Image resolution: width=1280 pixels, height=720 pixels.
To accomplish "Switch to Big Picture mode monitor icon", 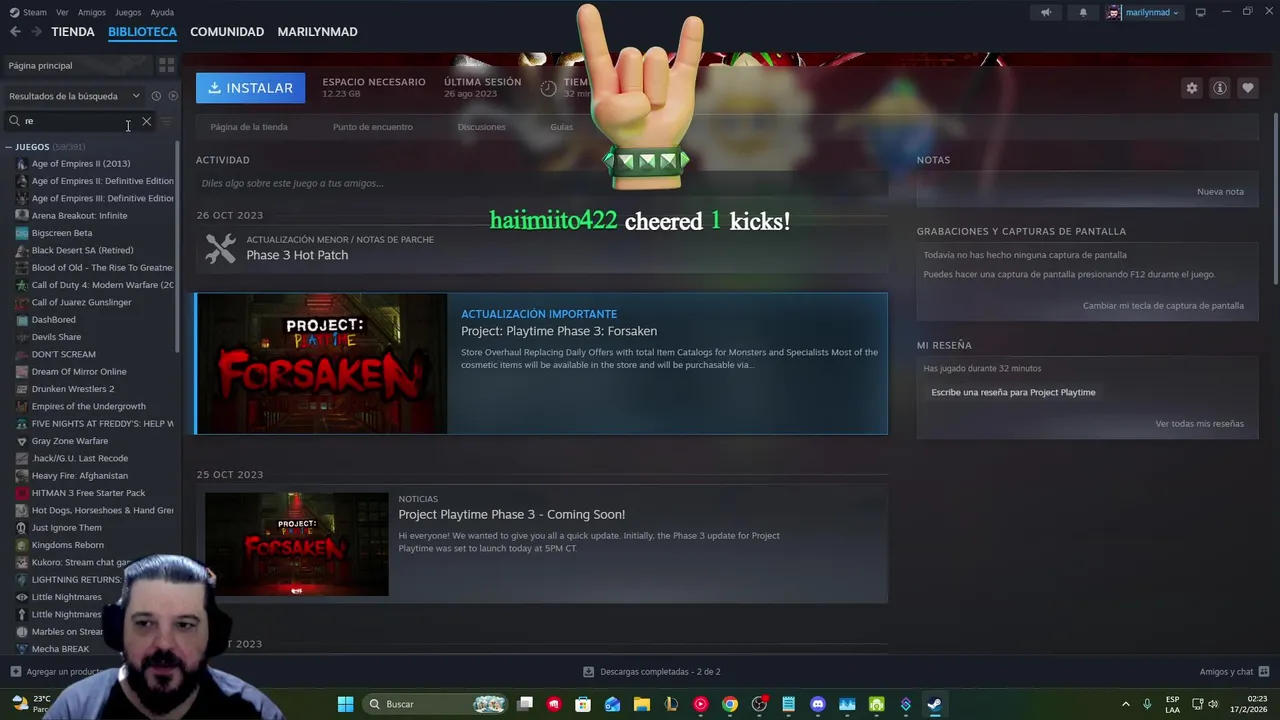I will point(1200,12).
